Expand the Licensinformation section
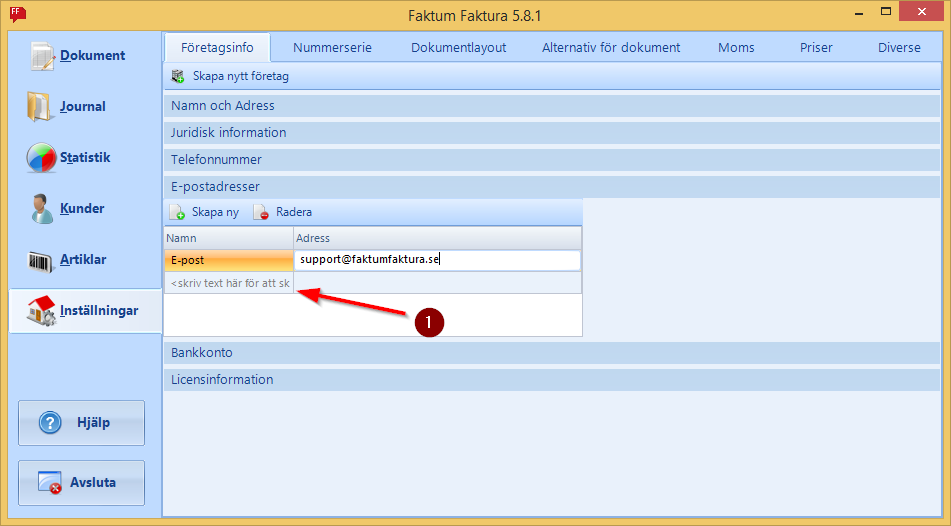The image size is (951, 526). click(552, 380)
